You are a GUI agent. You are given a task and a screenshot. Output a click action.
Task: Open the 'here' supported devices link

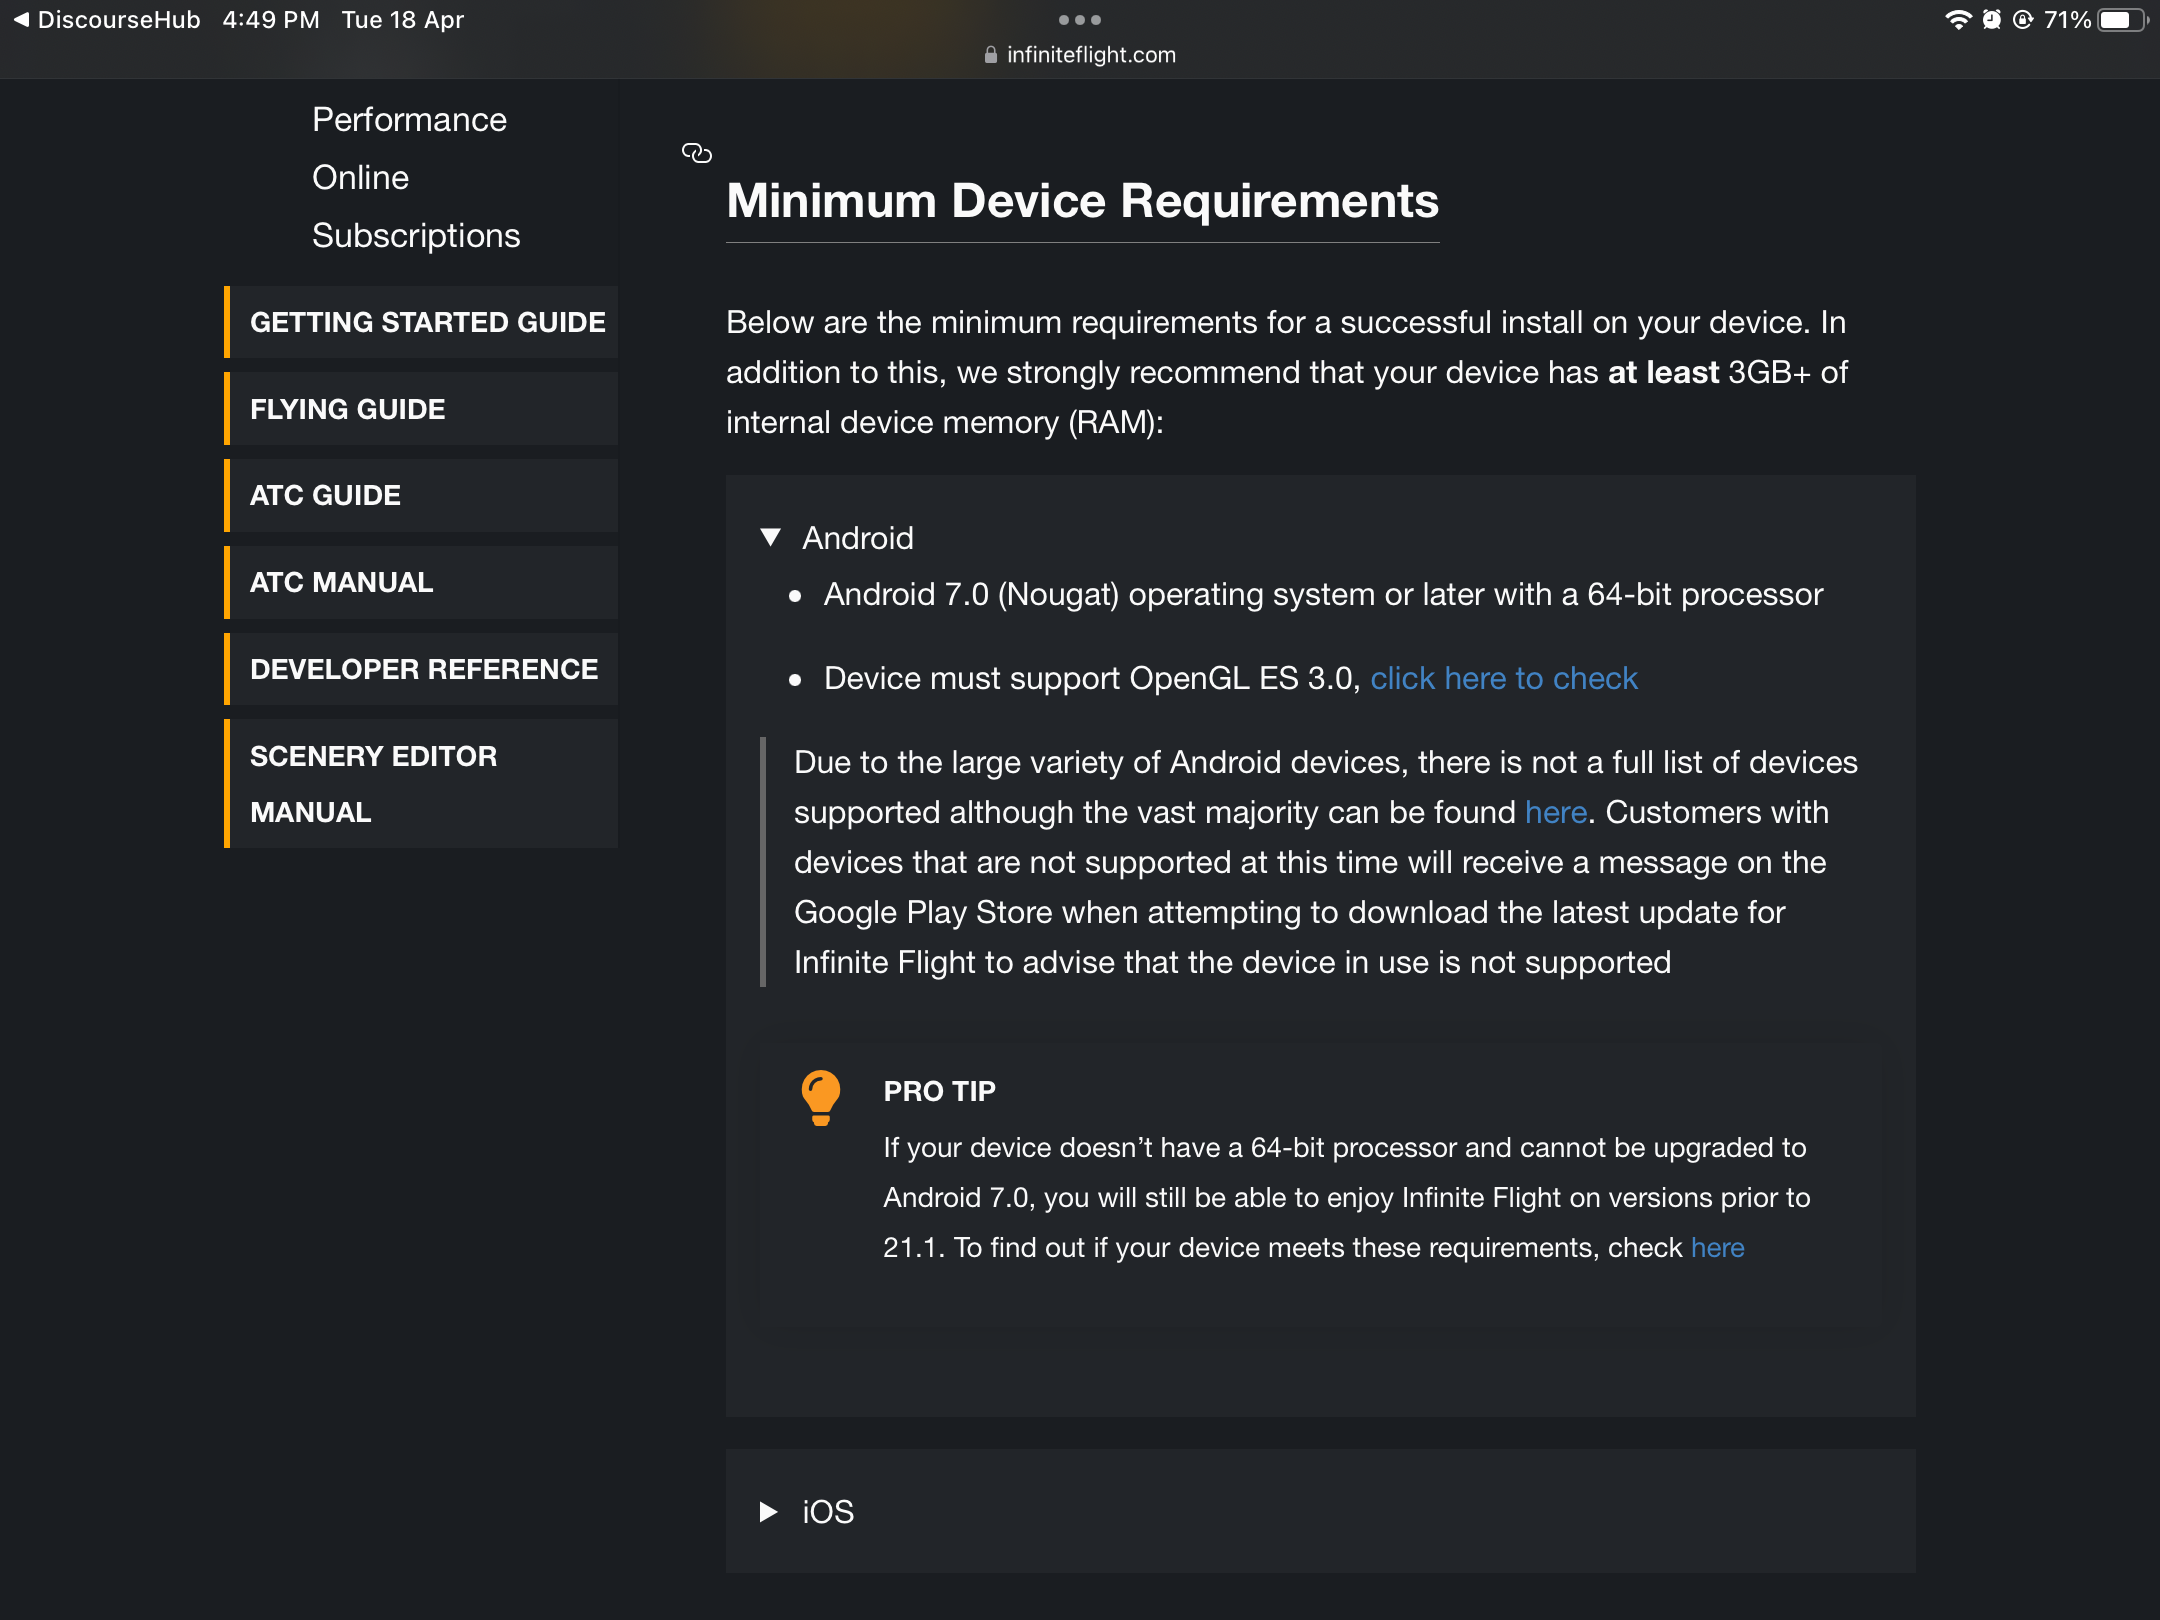tap(1555, 812)
